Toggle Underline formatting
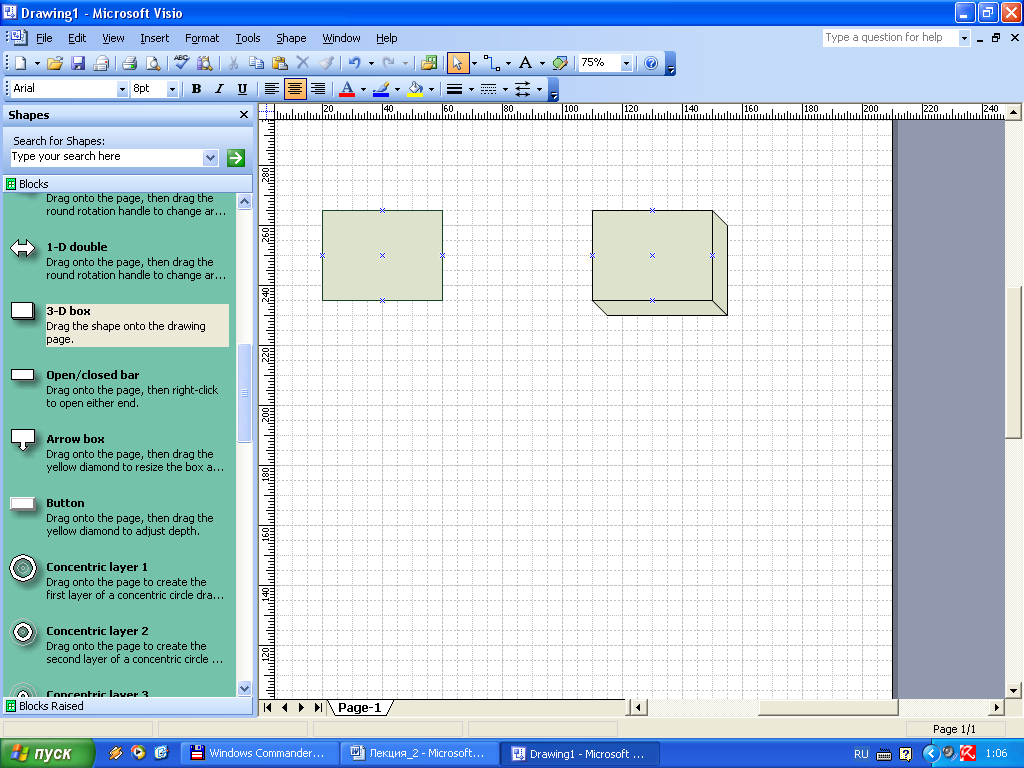 click(242, 89)
